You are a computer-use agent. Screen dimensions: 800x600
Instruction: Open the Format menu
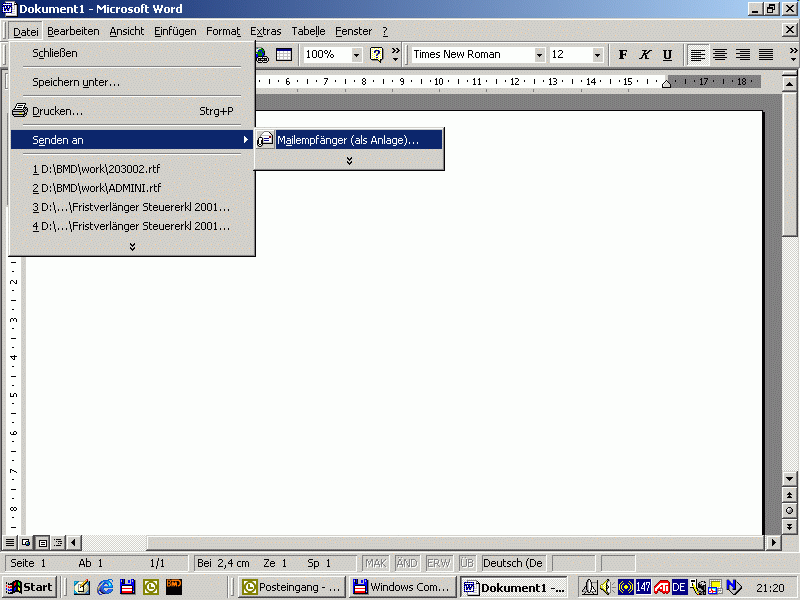coord(223,32)
